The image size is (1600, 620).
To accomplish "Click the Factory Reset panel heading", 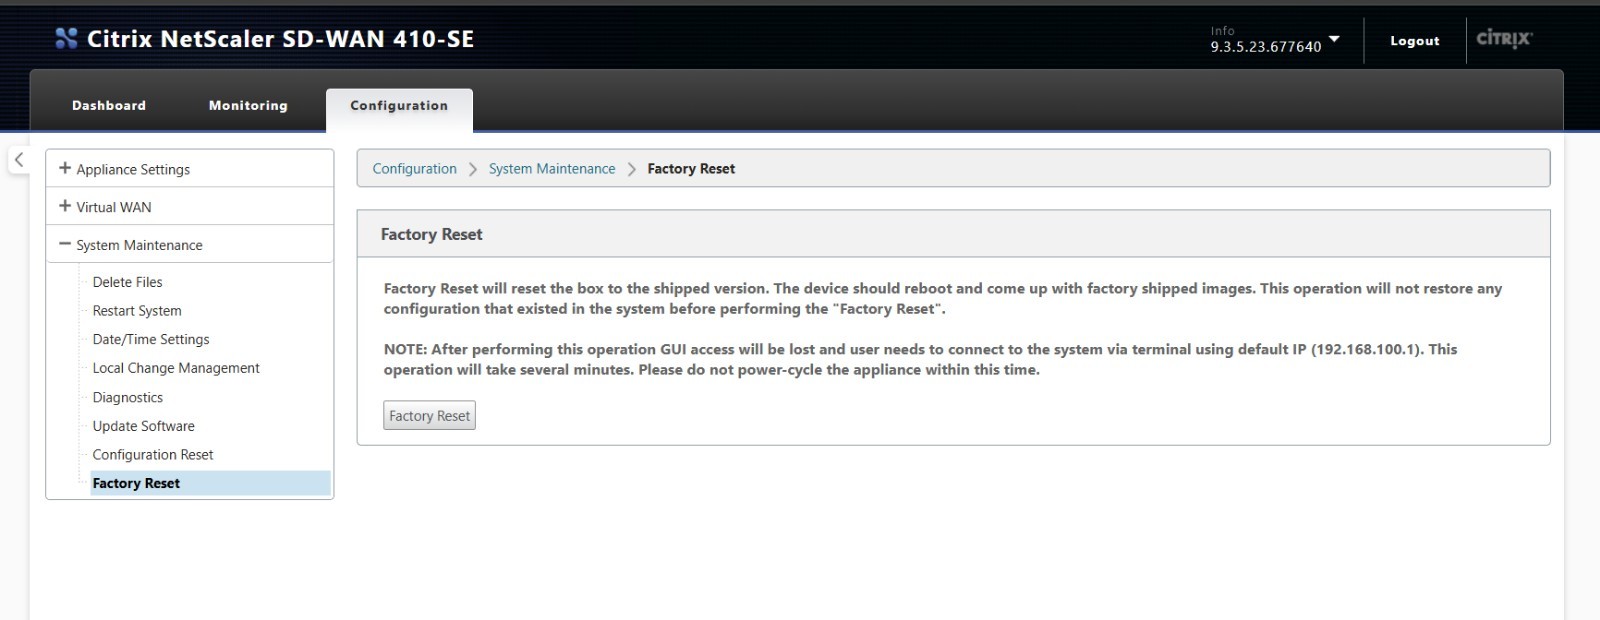I will pyautogui.click(x=431, y=234).
